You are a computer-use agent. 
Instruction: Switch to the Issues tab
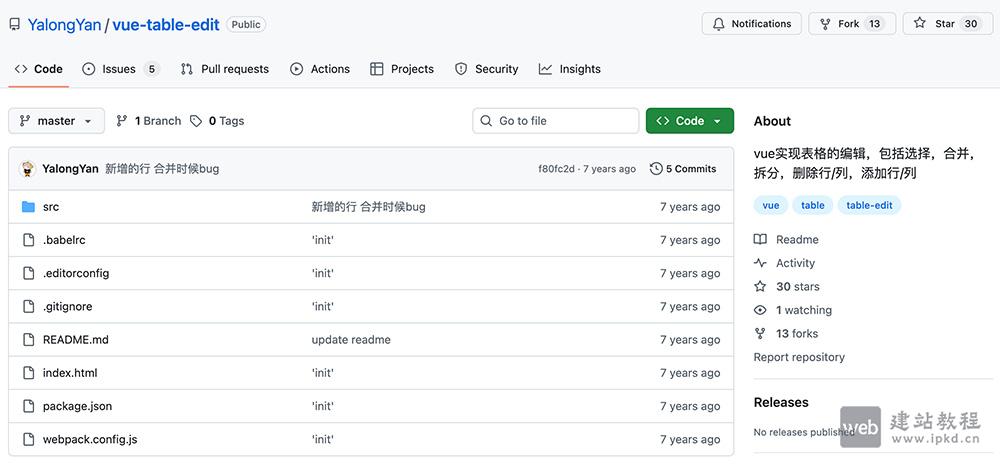(x=119, y=69)
